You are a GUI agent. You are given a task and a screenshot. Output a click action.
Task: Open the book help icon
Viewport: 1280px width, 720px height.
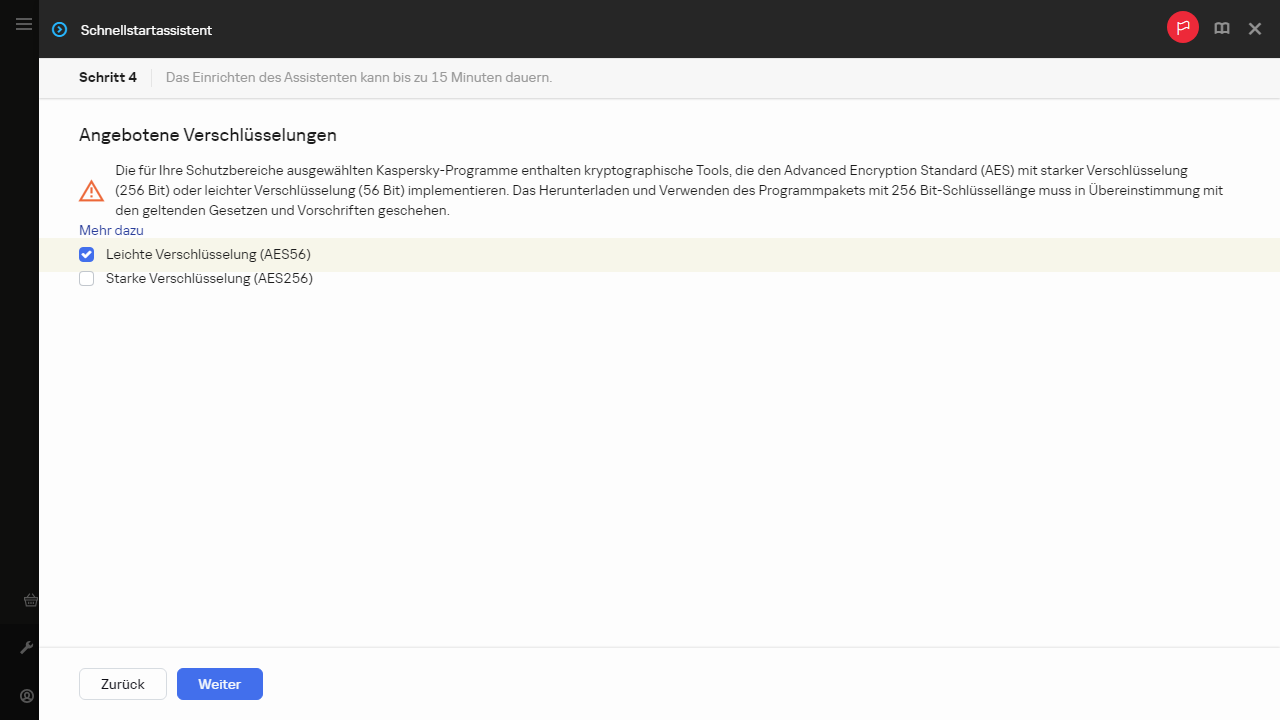tap(1221, 29)
